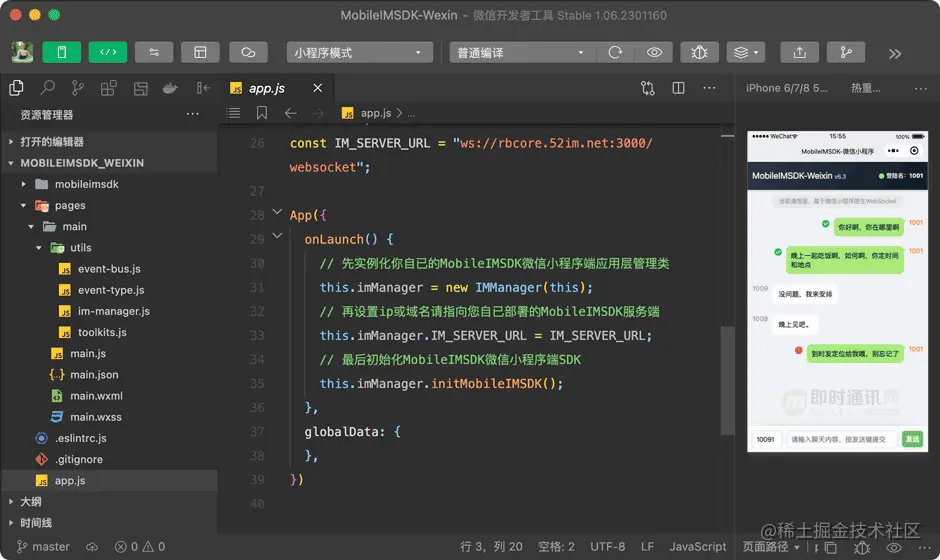Open event-bus.js file
940x560 pixels.
(110, 269)
